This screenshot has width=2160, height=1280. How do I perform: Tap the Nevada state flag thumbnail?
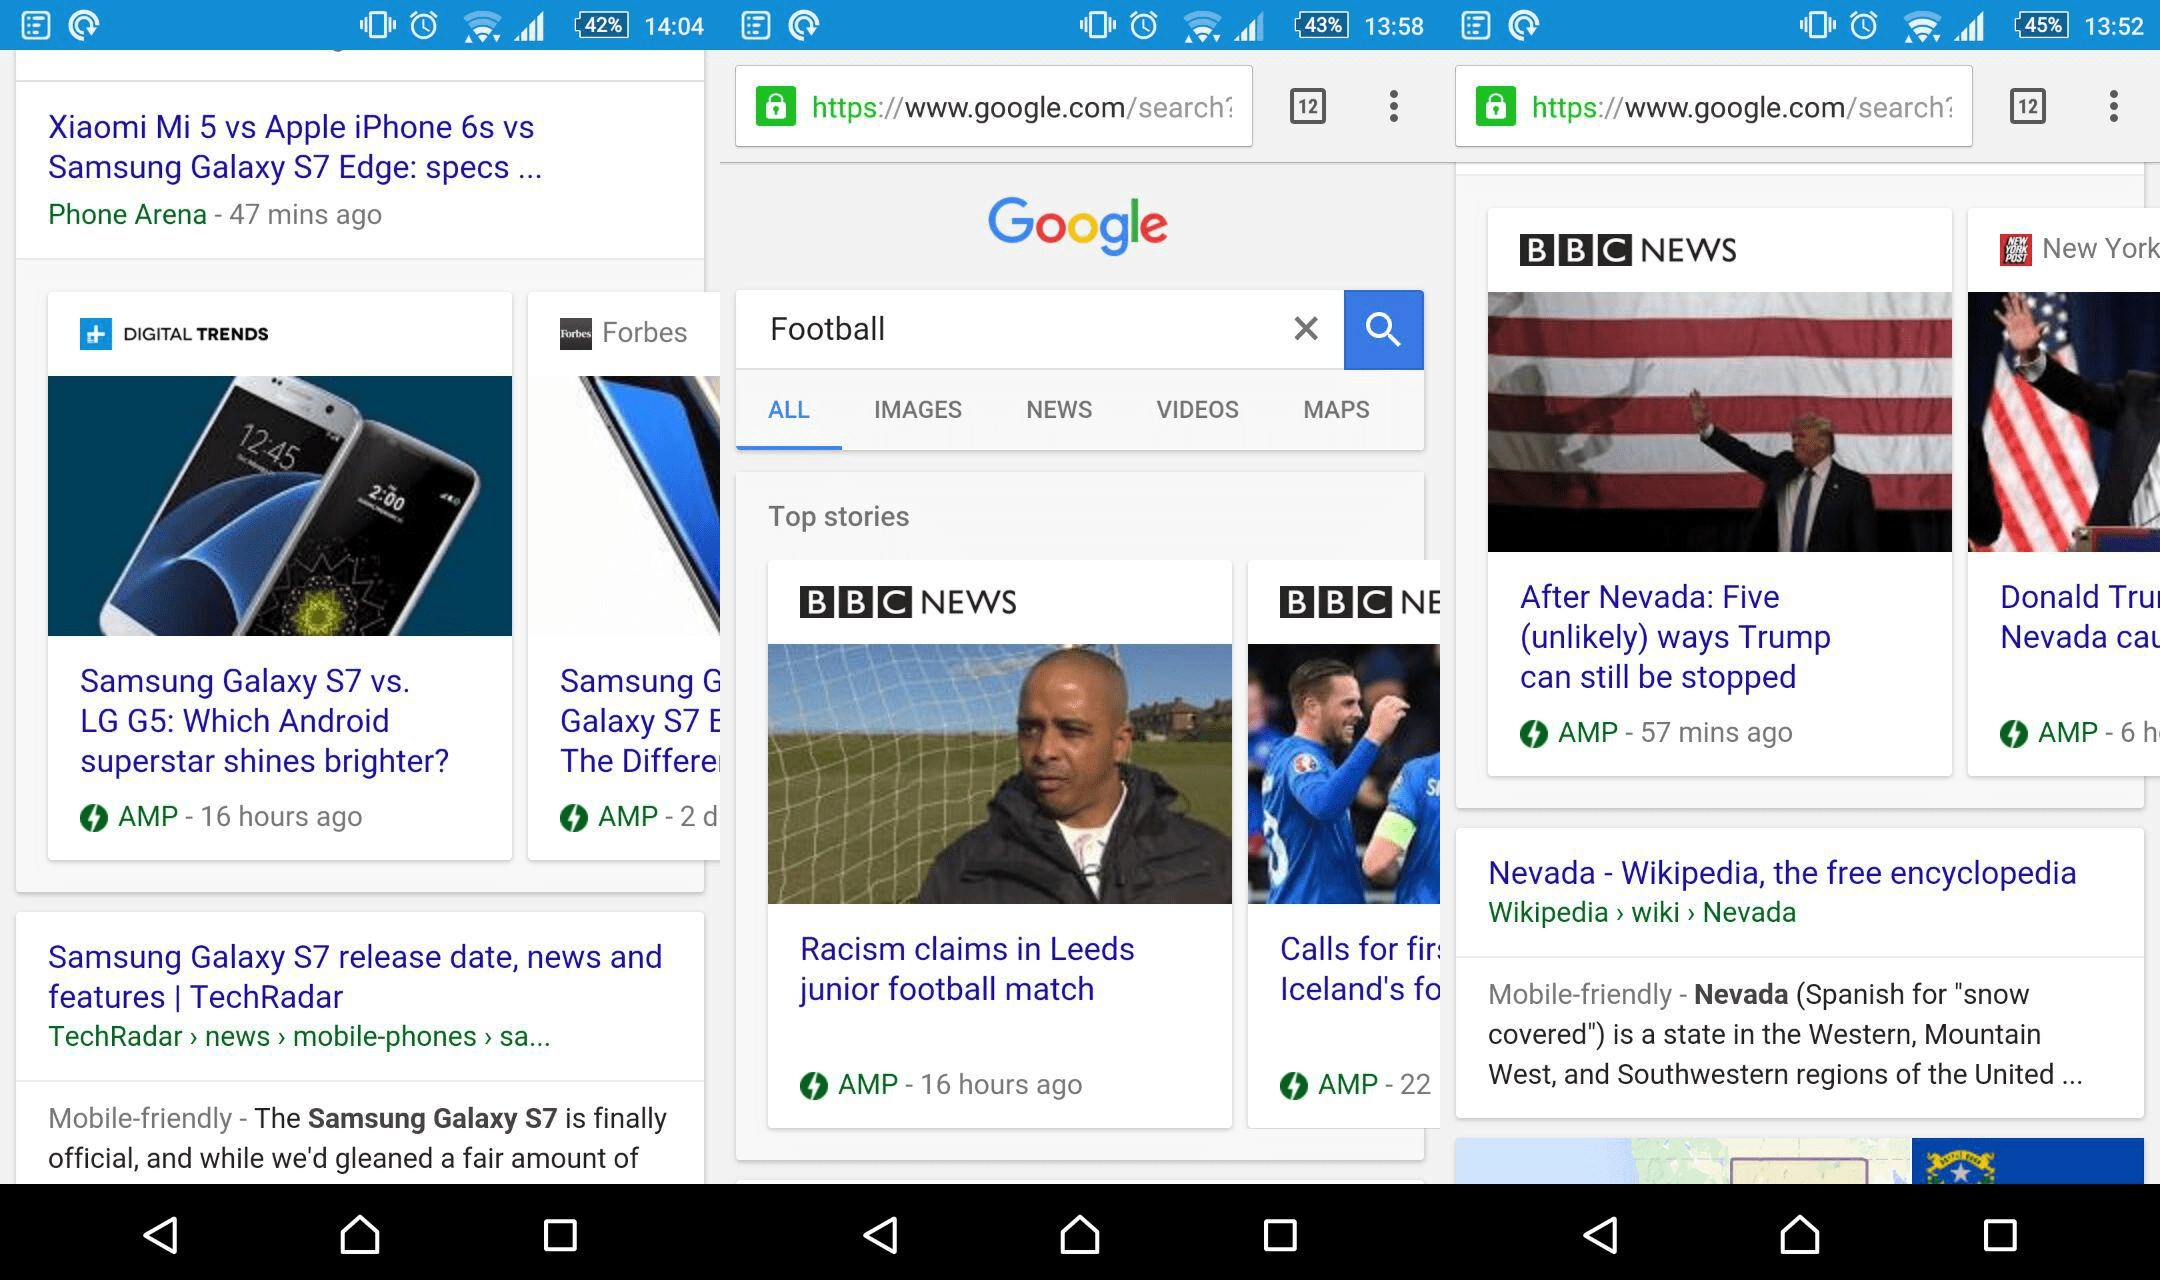click(2028, 1161)
